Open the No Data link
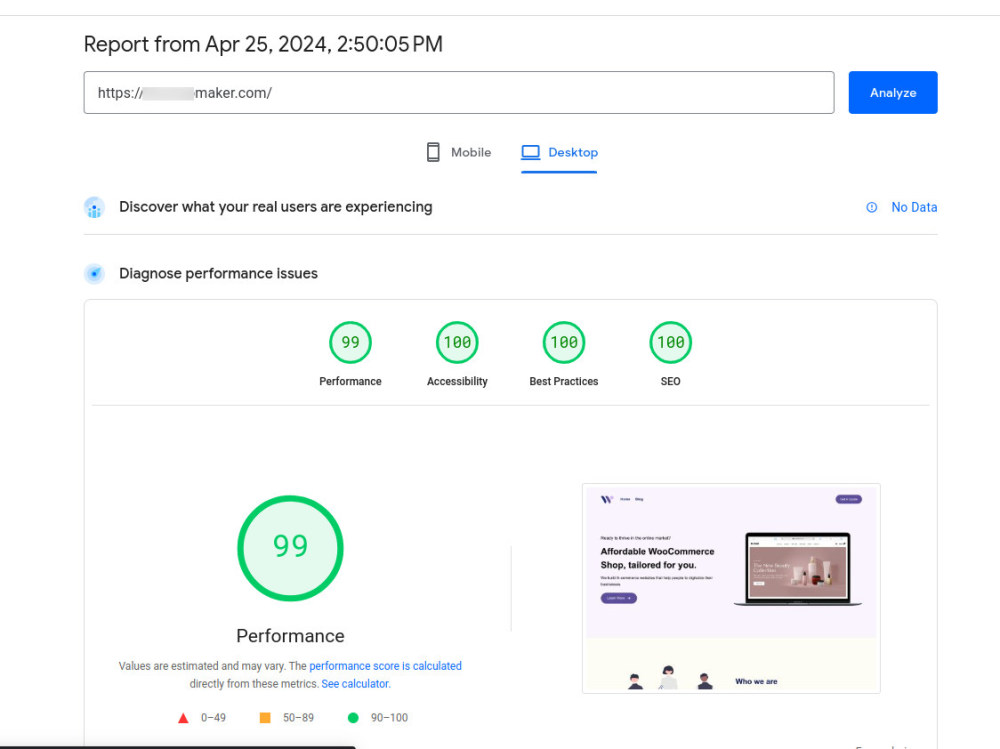Screen dimensions: 1000x749 click(914, 207)
